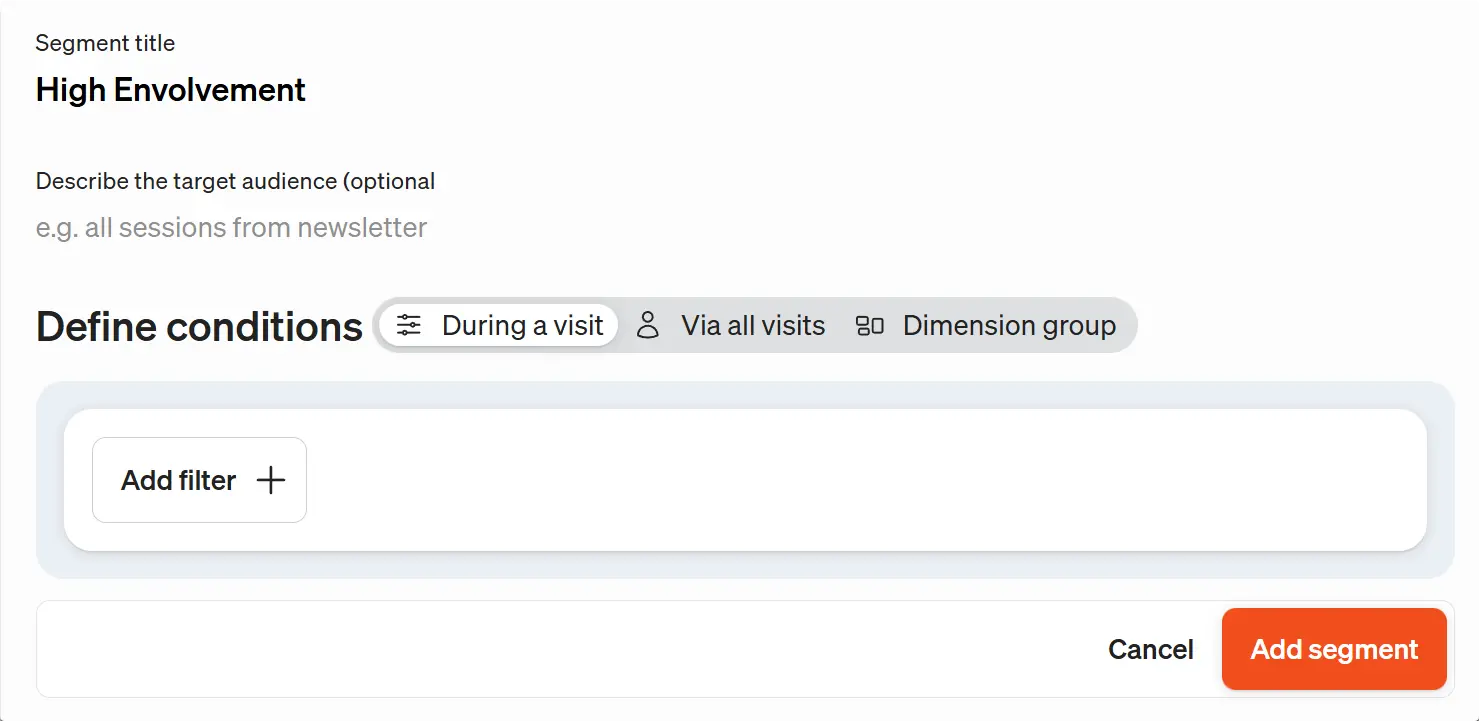The height and width of the screenshot is (721, 1479).
Task: Cancel creating this segment
Action: tap(1150, 649)
